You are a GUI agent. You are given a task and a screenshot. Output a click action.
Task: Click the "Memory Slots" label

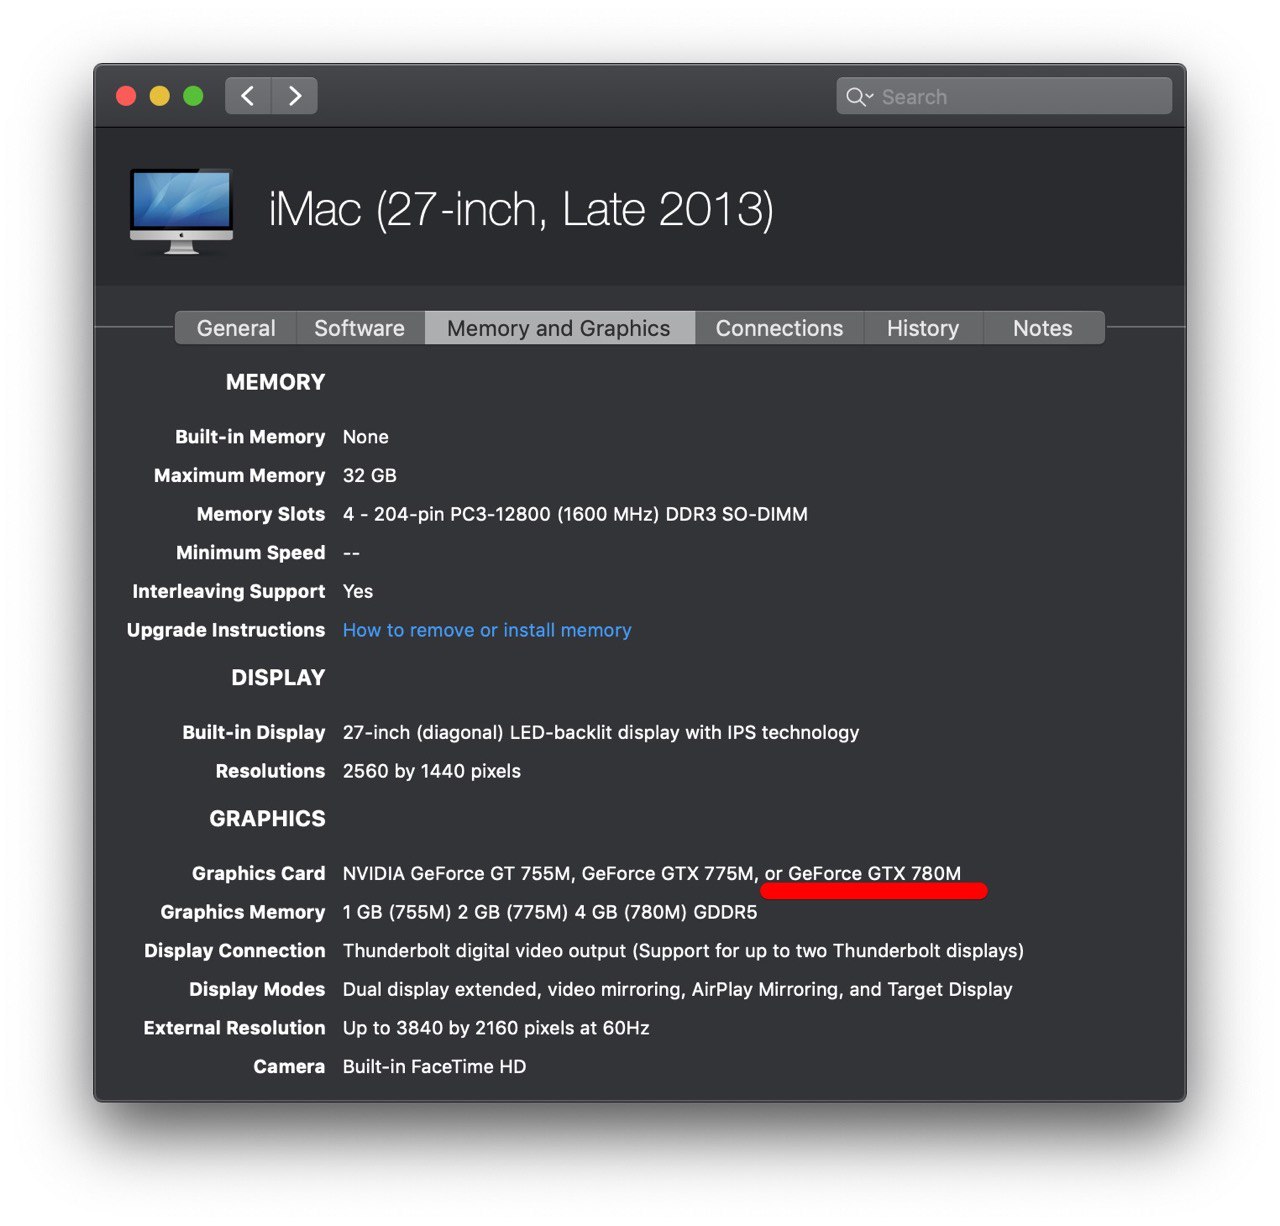(x=261, y=514)
